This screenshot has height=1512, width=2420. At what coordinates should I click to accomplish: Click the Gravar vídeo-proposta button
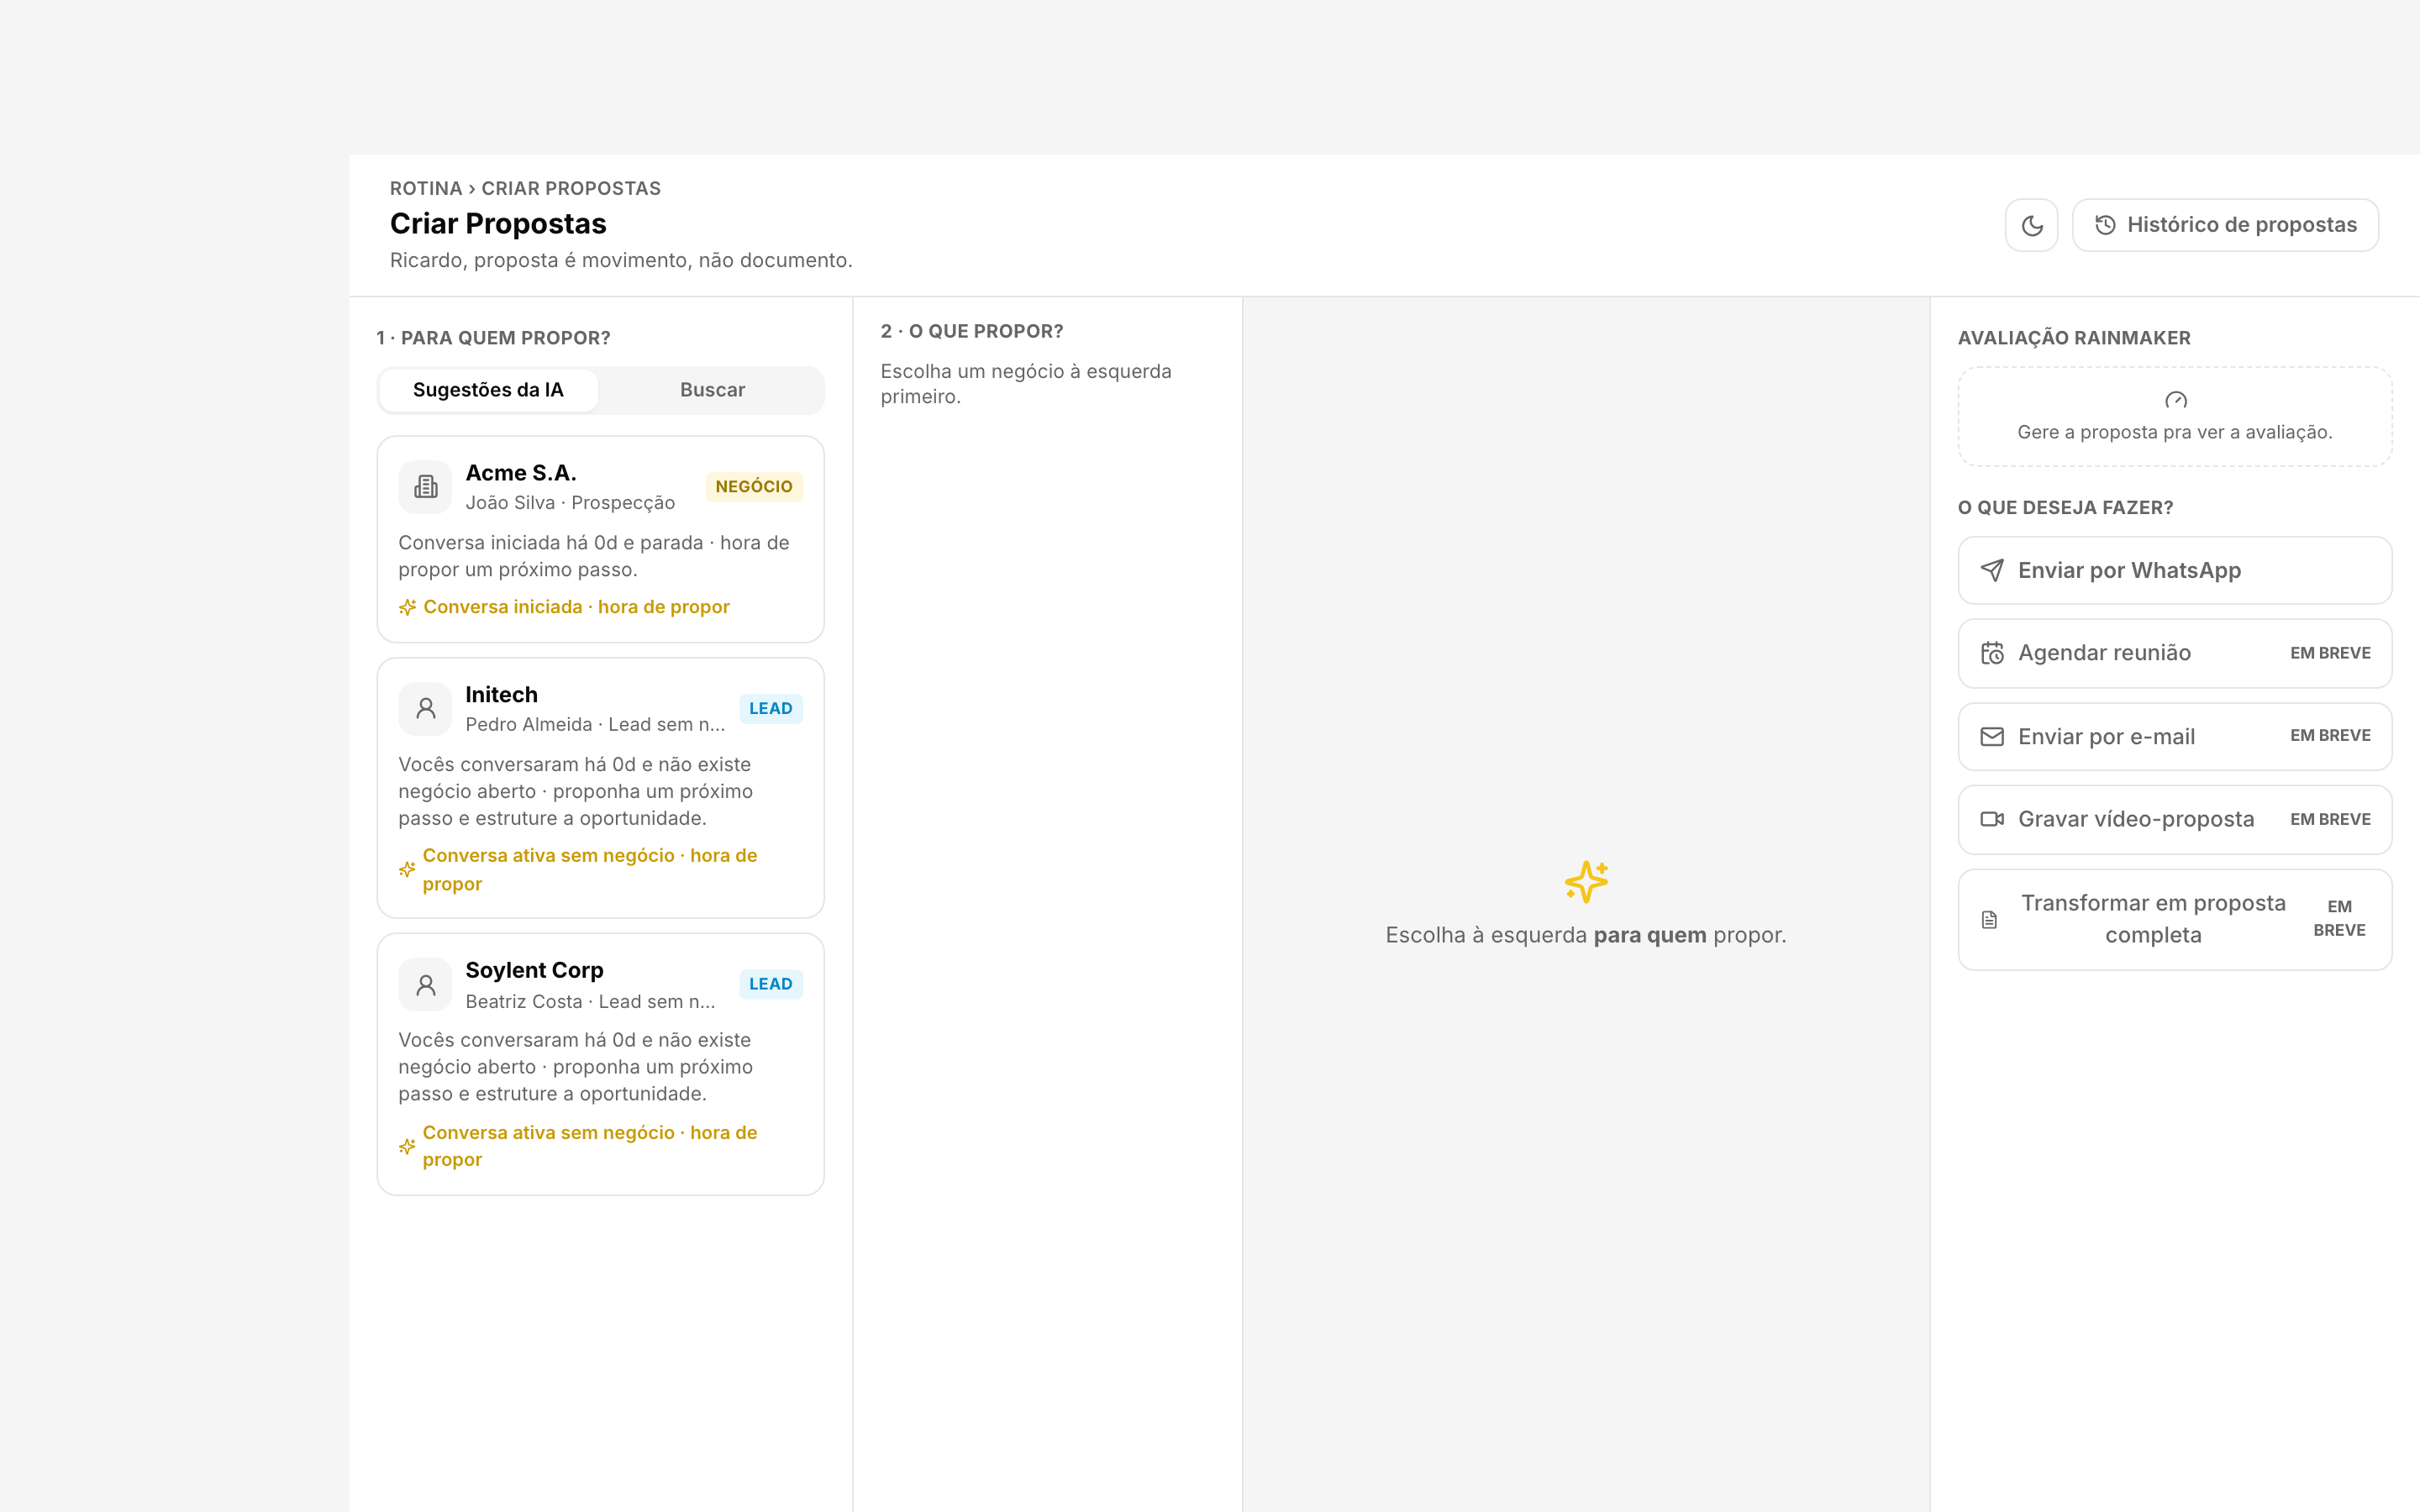tap(2174, 819)
